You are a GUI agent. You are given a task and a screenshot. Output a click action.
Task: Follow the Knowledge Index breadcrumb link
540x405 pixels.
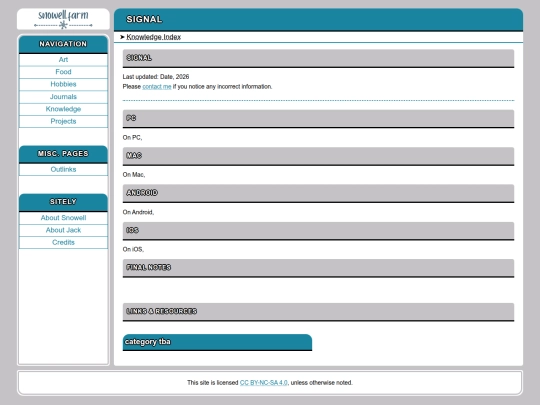point(154,37)
